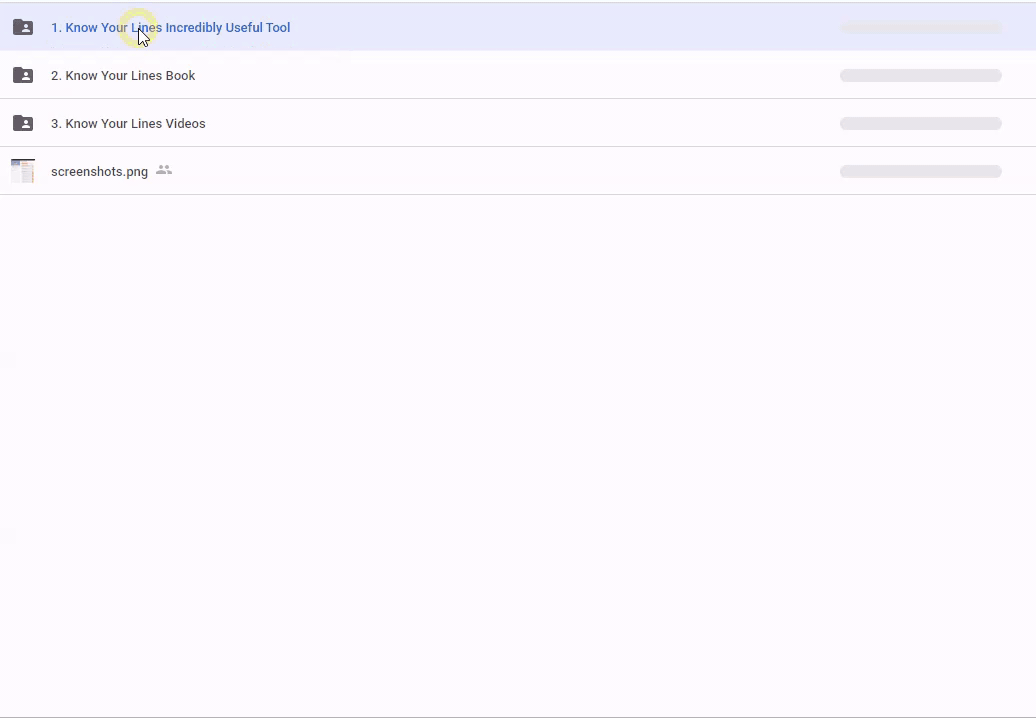Click the loading bar in the screenshots.png row
The height and width of the screenshot is (718, 1036).
pyautogui.click(x=920, y=171)
